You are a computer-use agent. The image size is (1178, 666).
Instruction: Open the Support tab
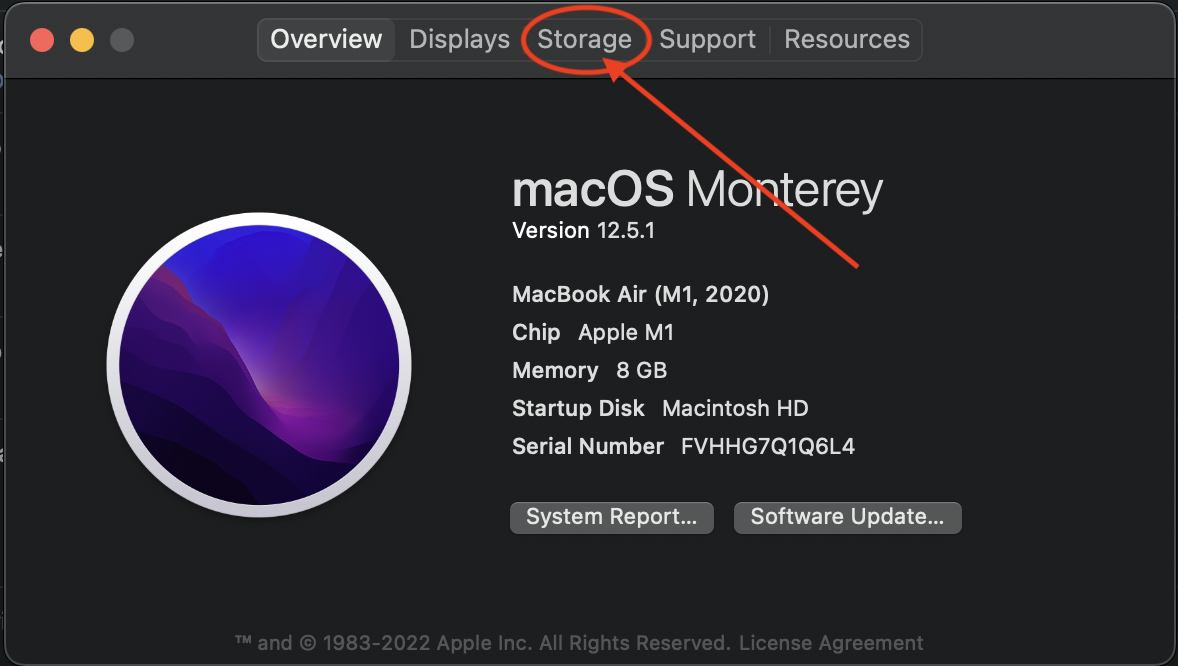coord(707,39)
